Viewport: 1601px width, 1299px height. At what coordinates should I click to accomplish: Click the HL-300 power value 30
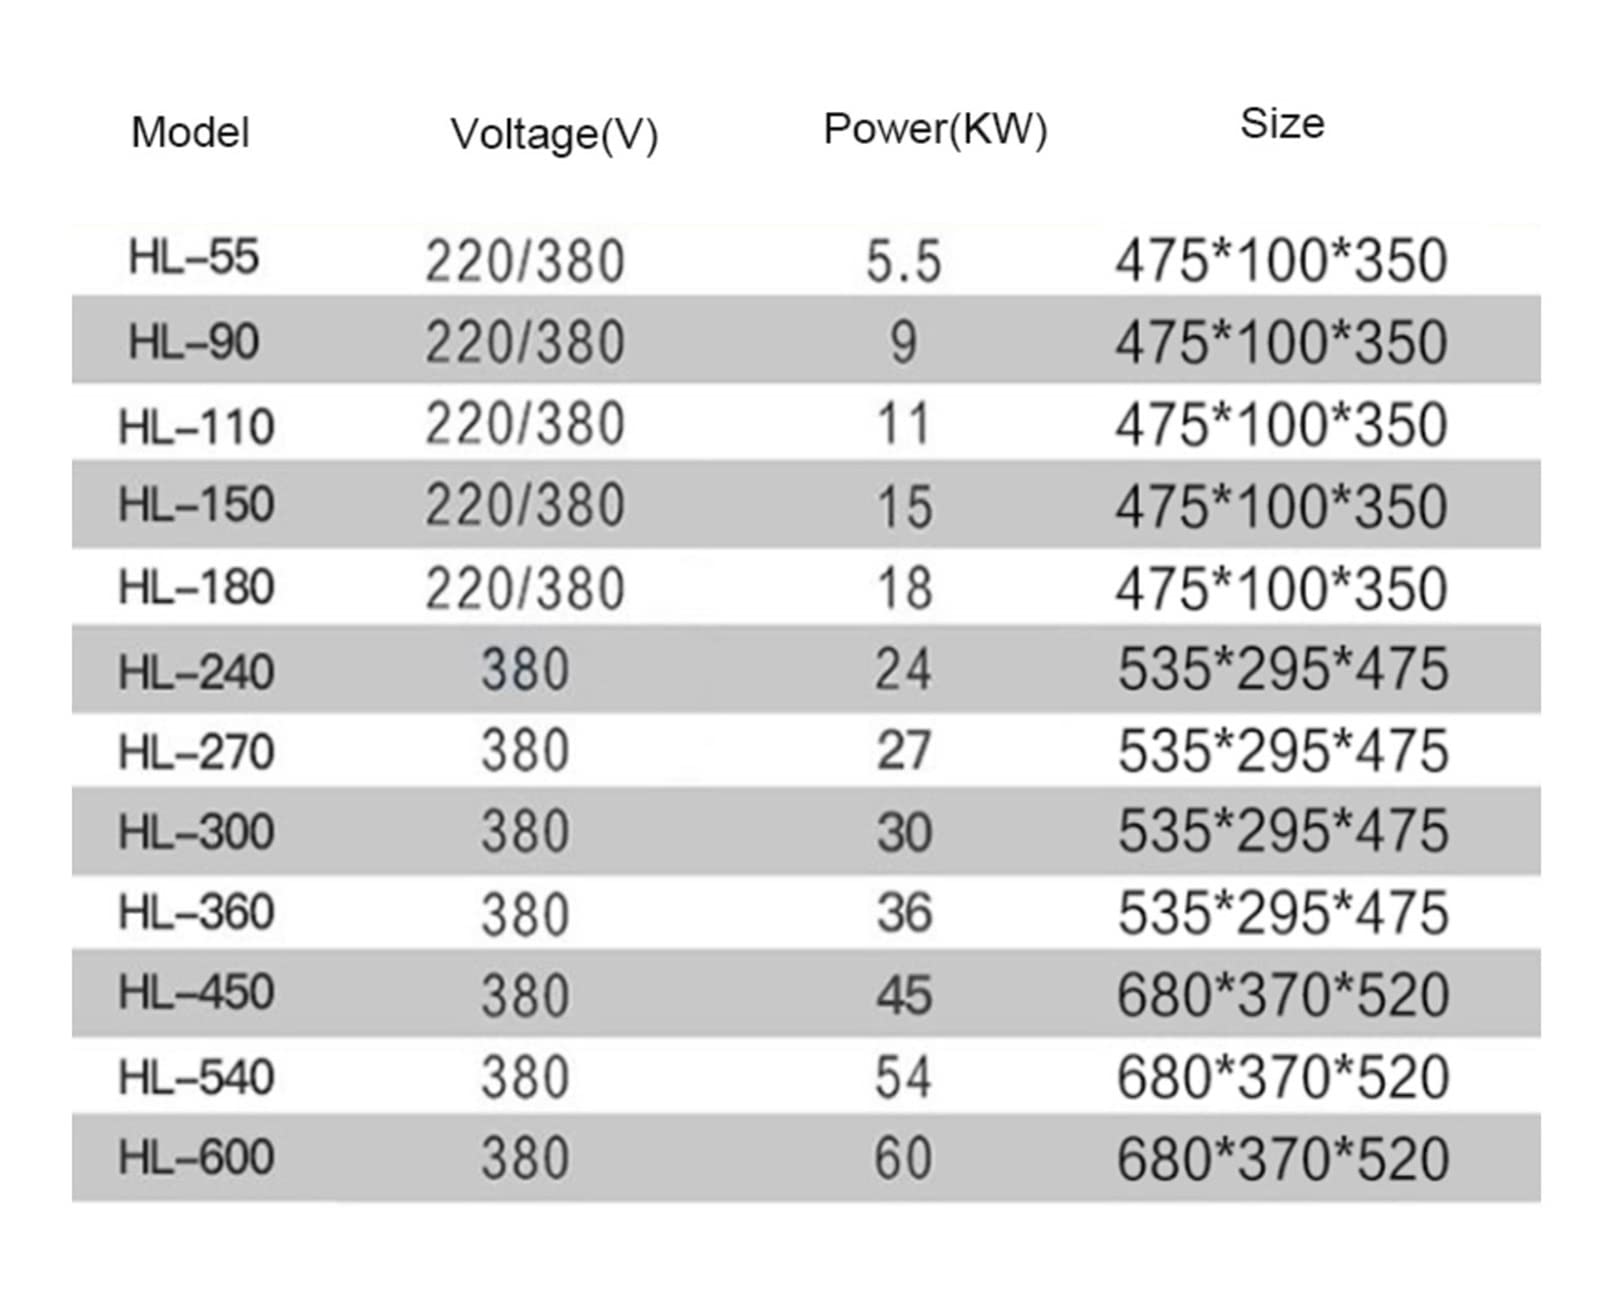pyautogui.click(x=904, y=832)
